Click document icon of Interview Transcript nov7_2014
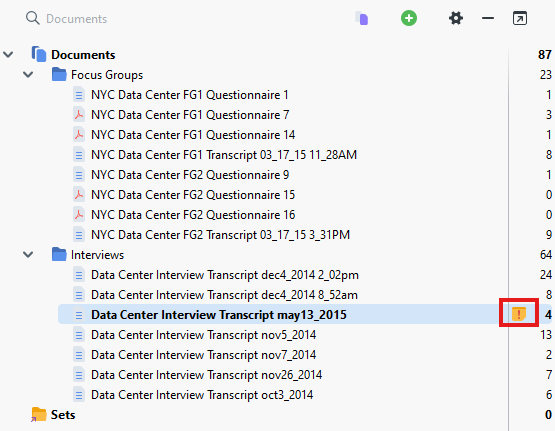 coord(79,355)
